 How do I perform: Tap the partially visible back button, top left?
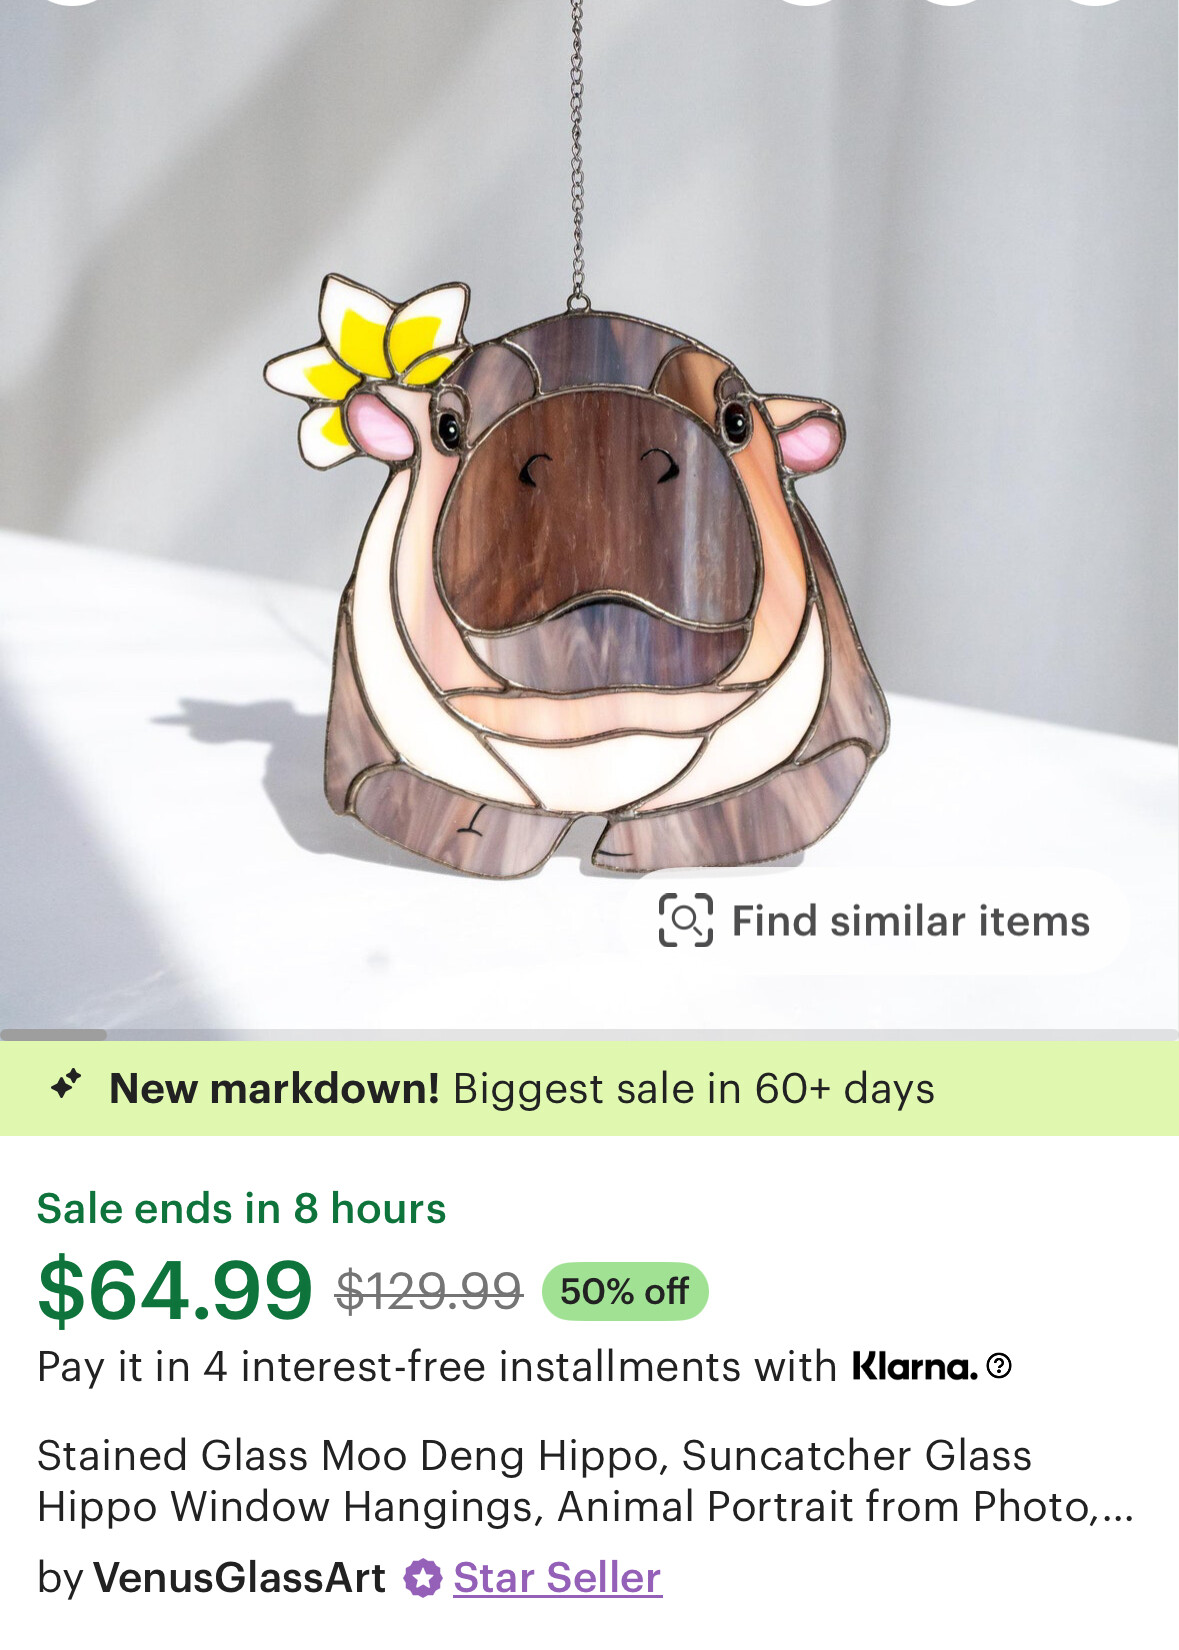click(72, 3)
